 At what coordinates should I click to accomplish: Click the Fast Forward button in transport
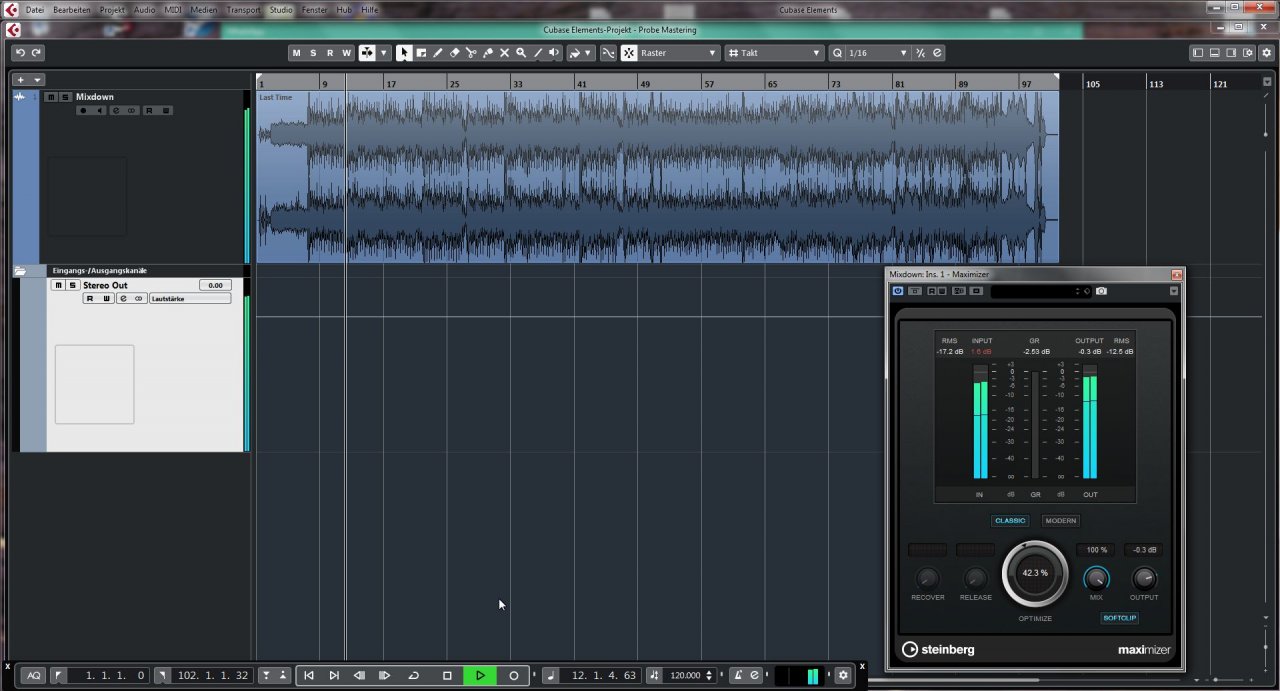coord(385,676)
